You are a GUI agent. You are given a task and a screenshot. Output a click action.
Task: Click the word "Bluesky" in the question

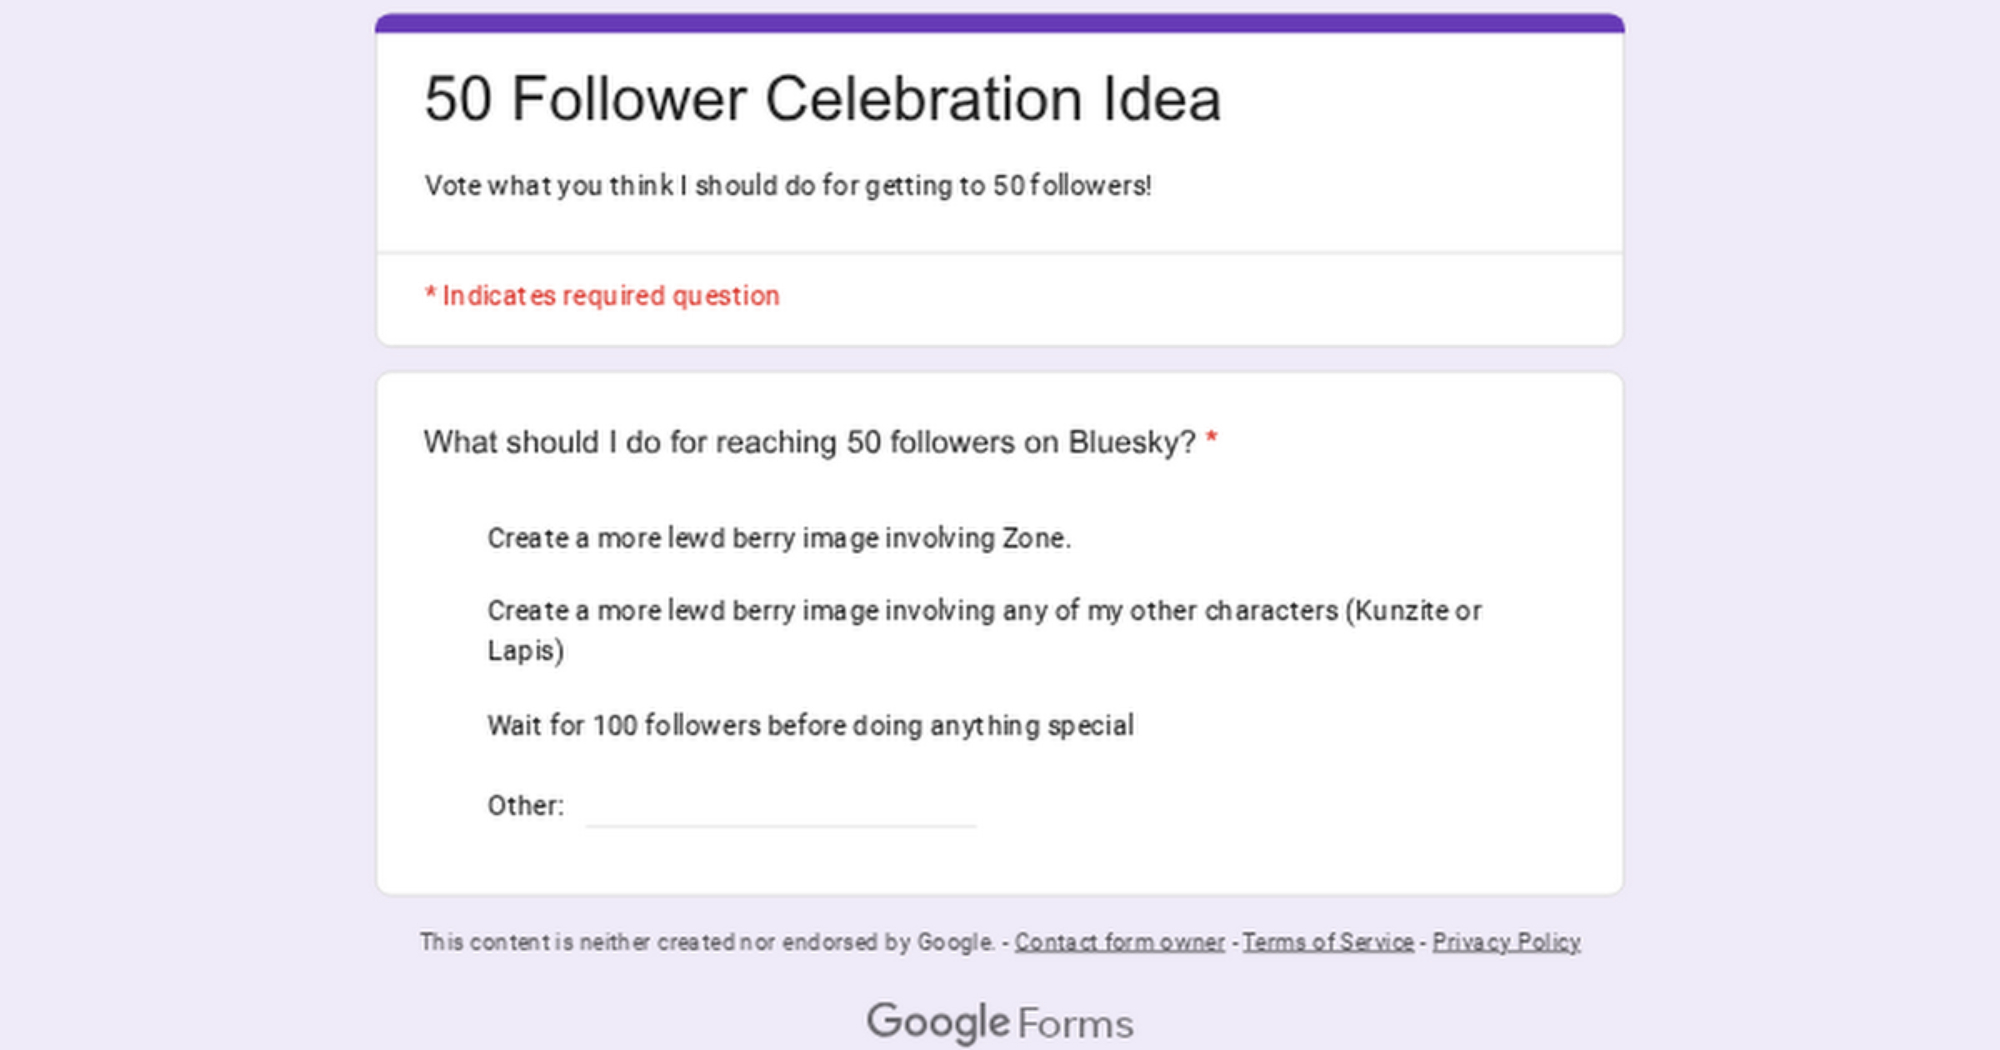click(1131, 442)
